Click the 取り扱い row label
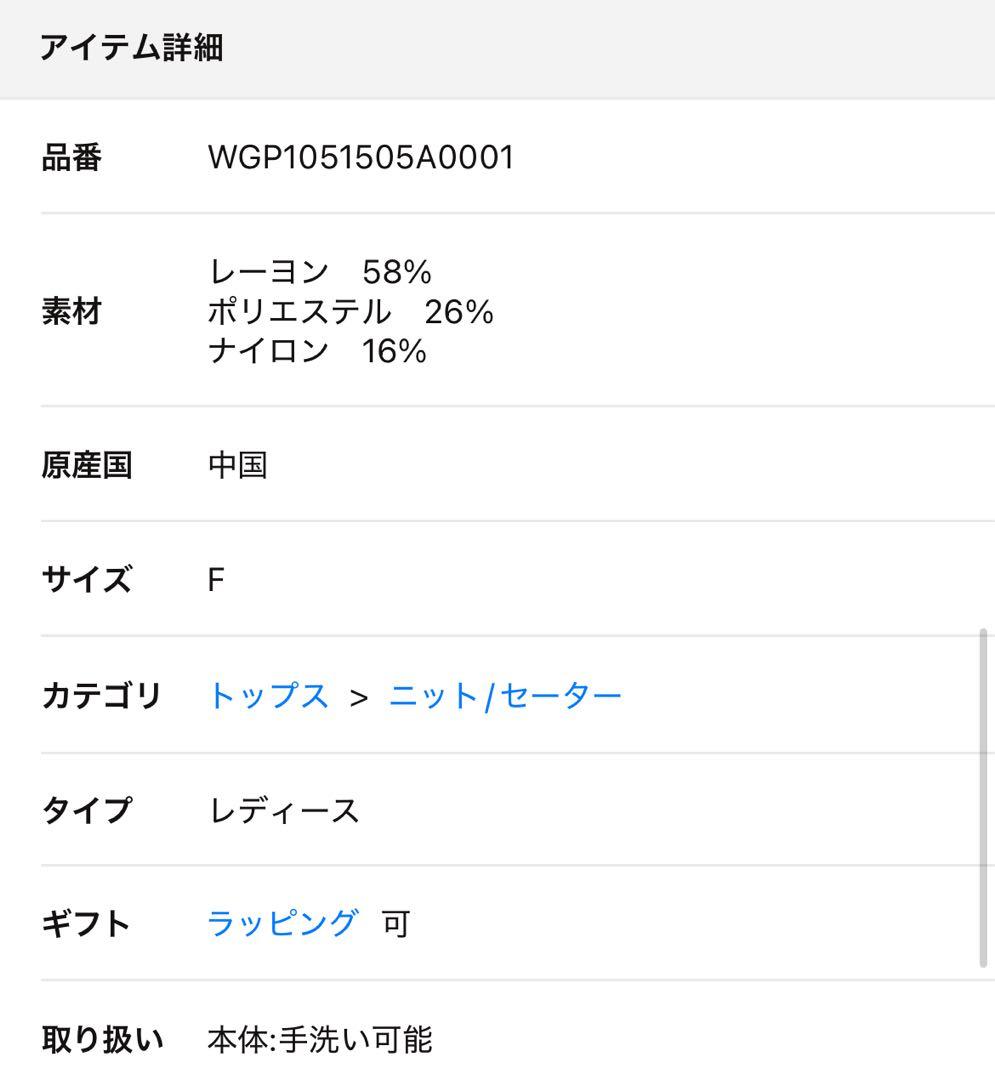 pos(102,1040)
